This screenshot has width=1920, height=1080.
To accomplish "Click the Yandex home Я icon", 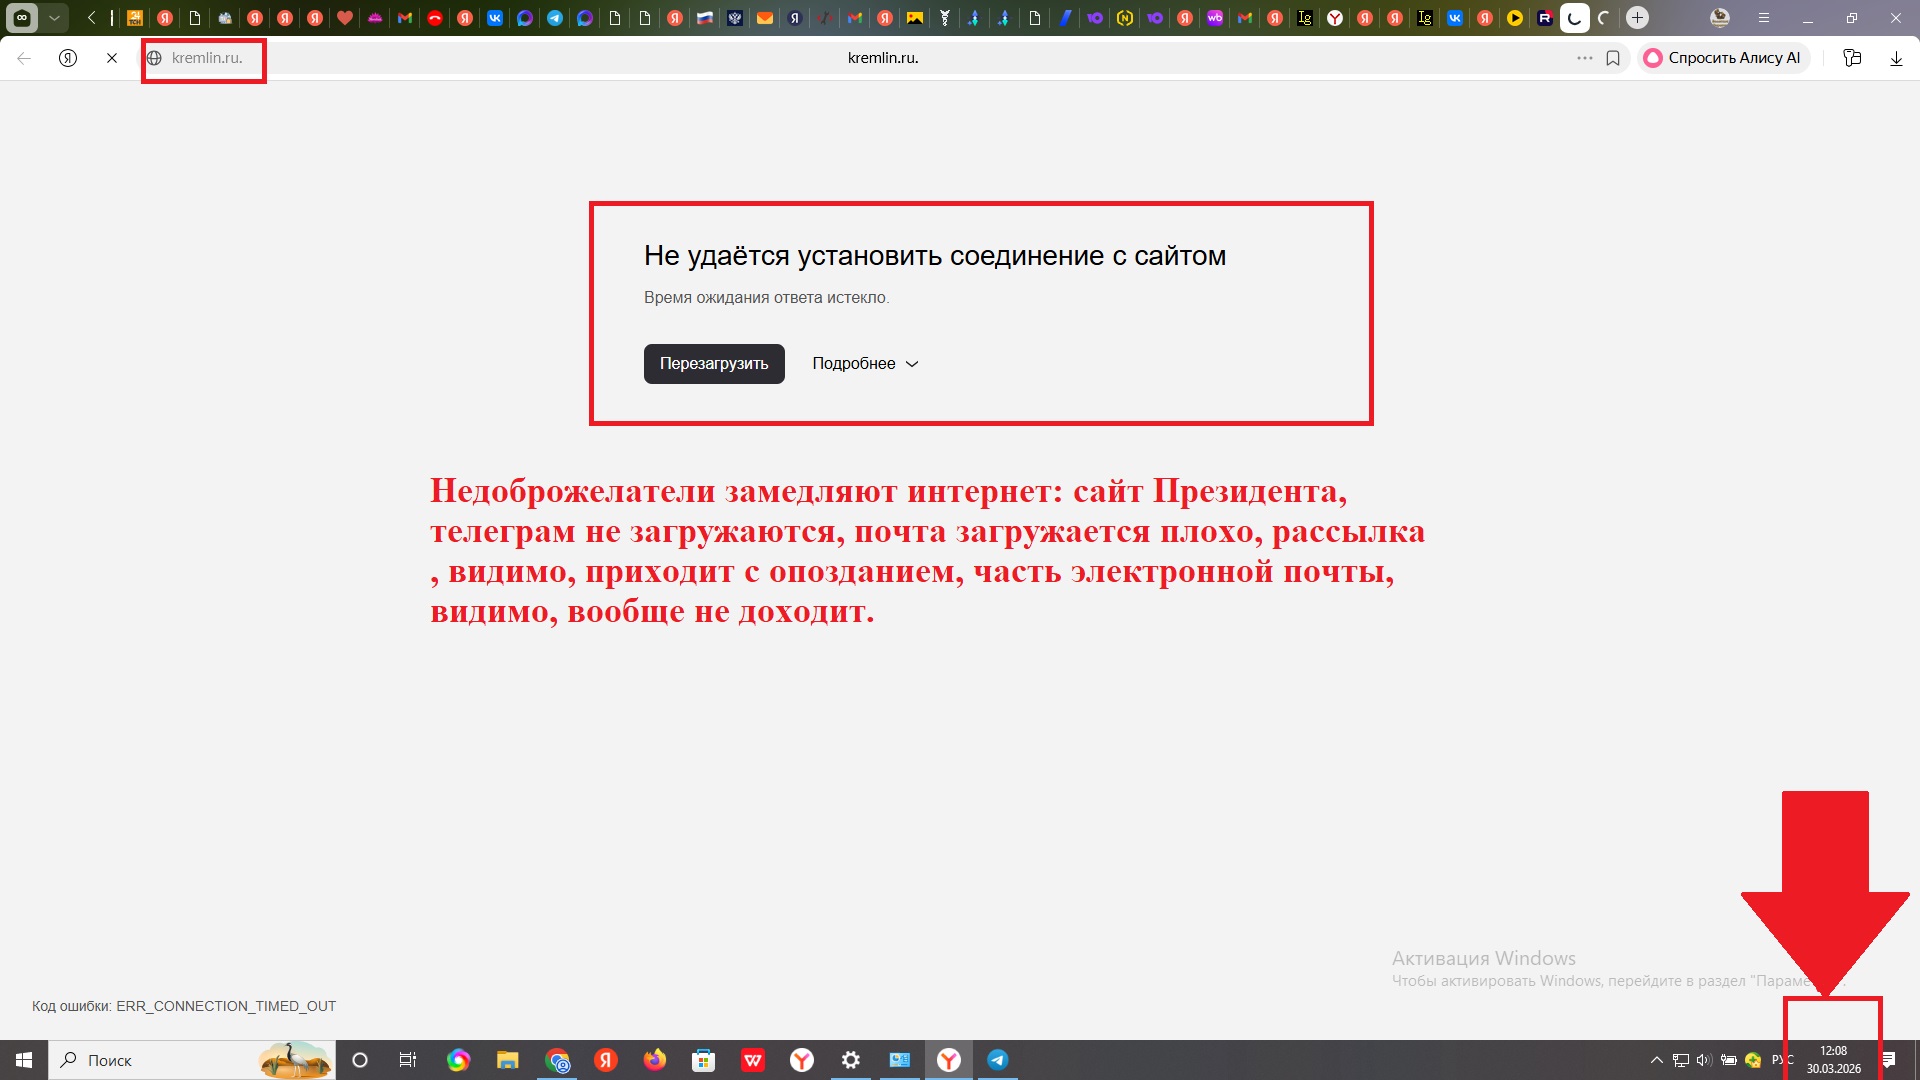I will click(x=68, y=58).
